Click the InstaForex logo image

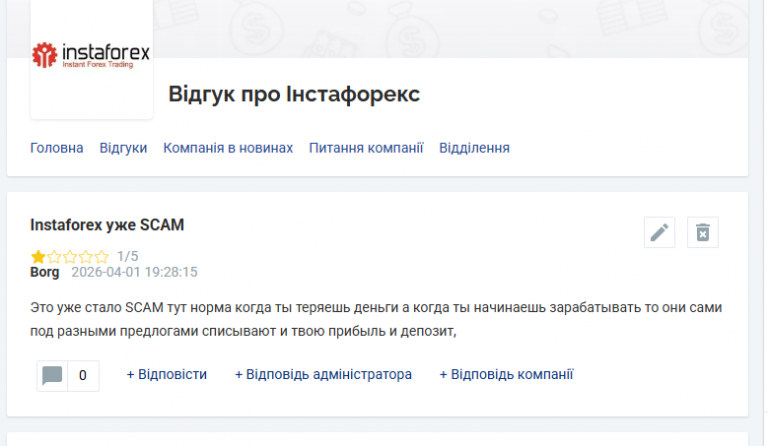[91, 55]
